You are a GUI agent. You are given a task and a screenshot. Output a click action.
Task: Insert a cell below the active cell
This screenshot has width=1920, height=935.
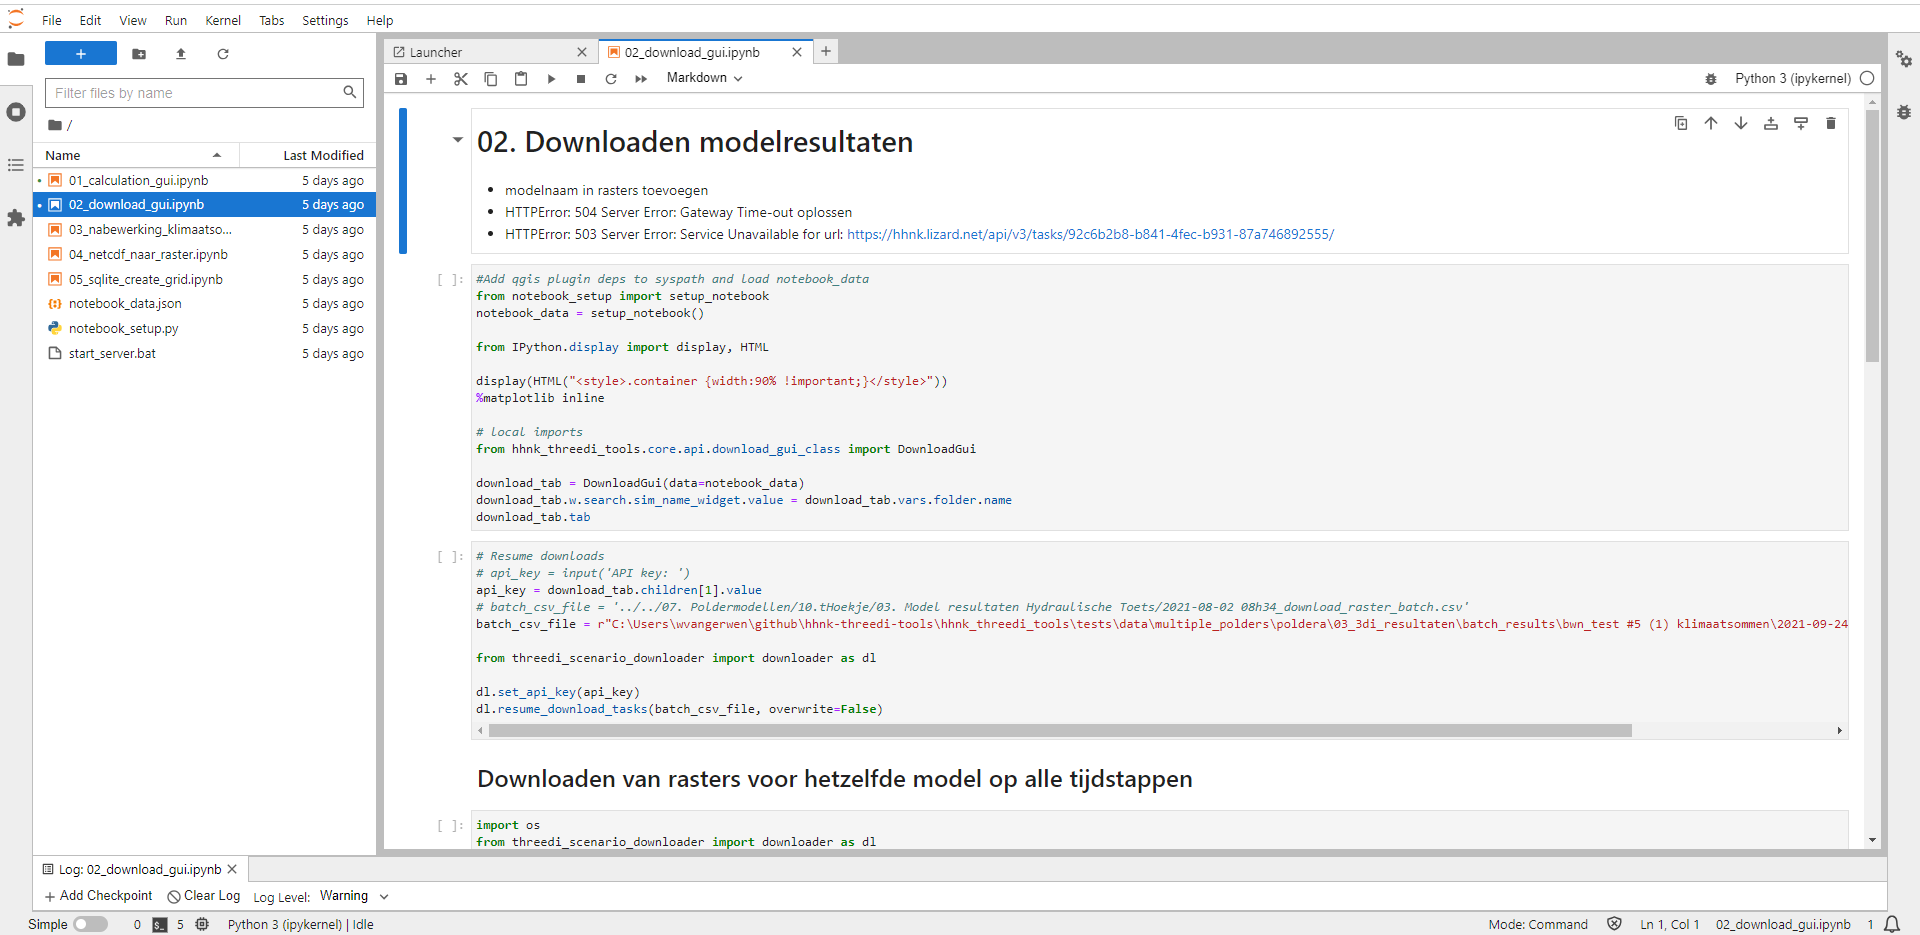pos(1801,123)
